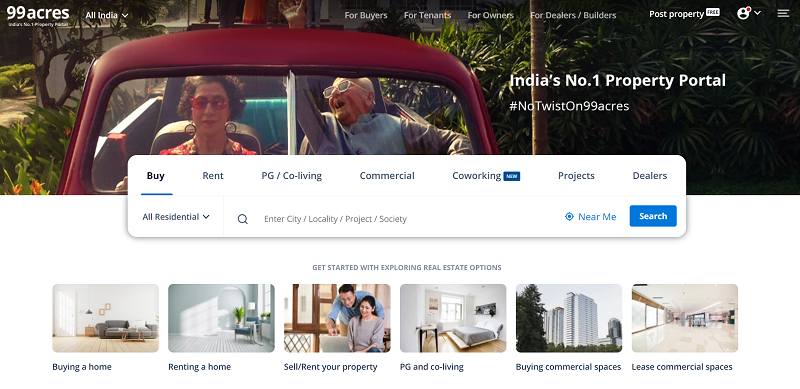Click the Near Me link
The image size is (800, 389).
590,216
